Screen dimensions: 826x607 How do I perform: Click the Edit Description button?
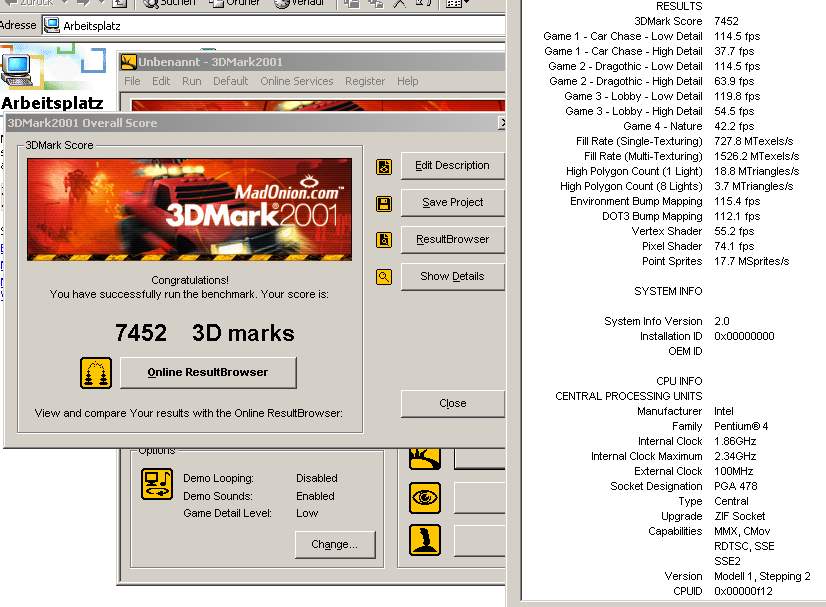click(453, 166)
